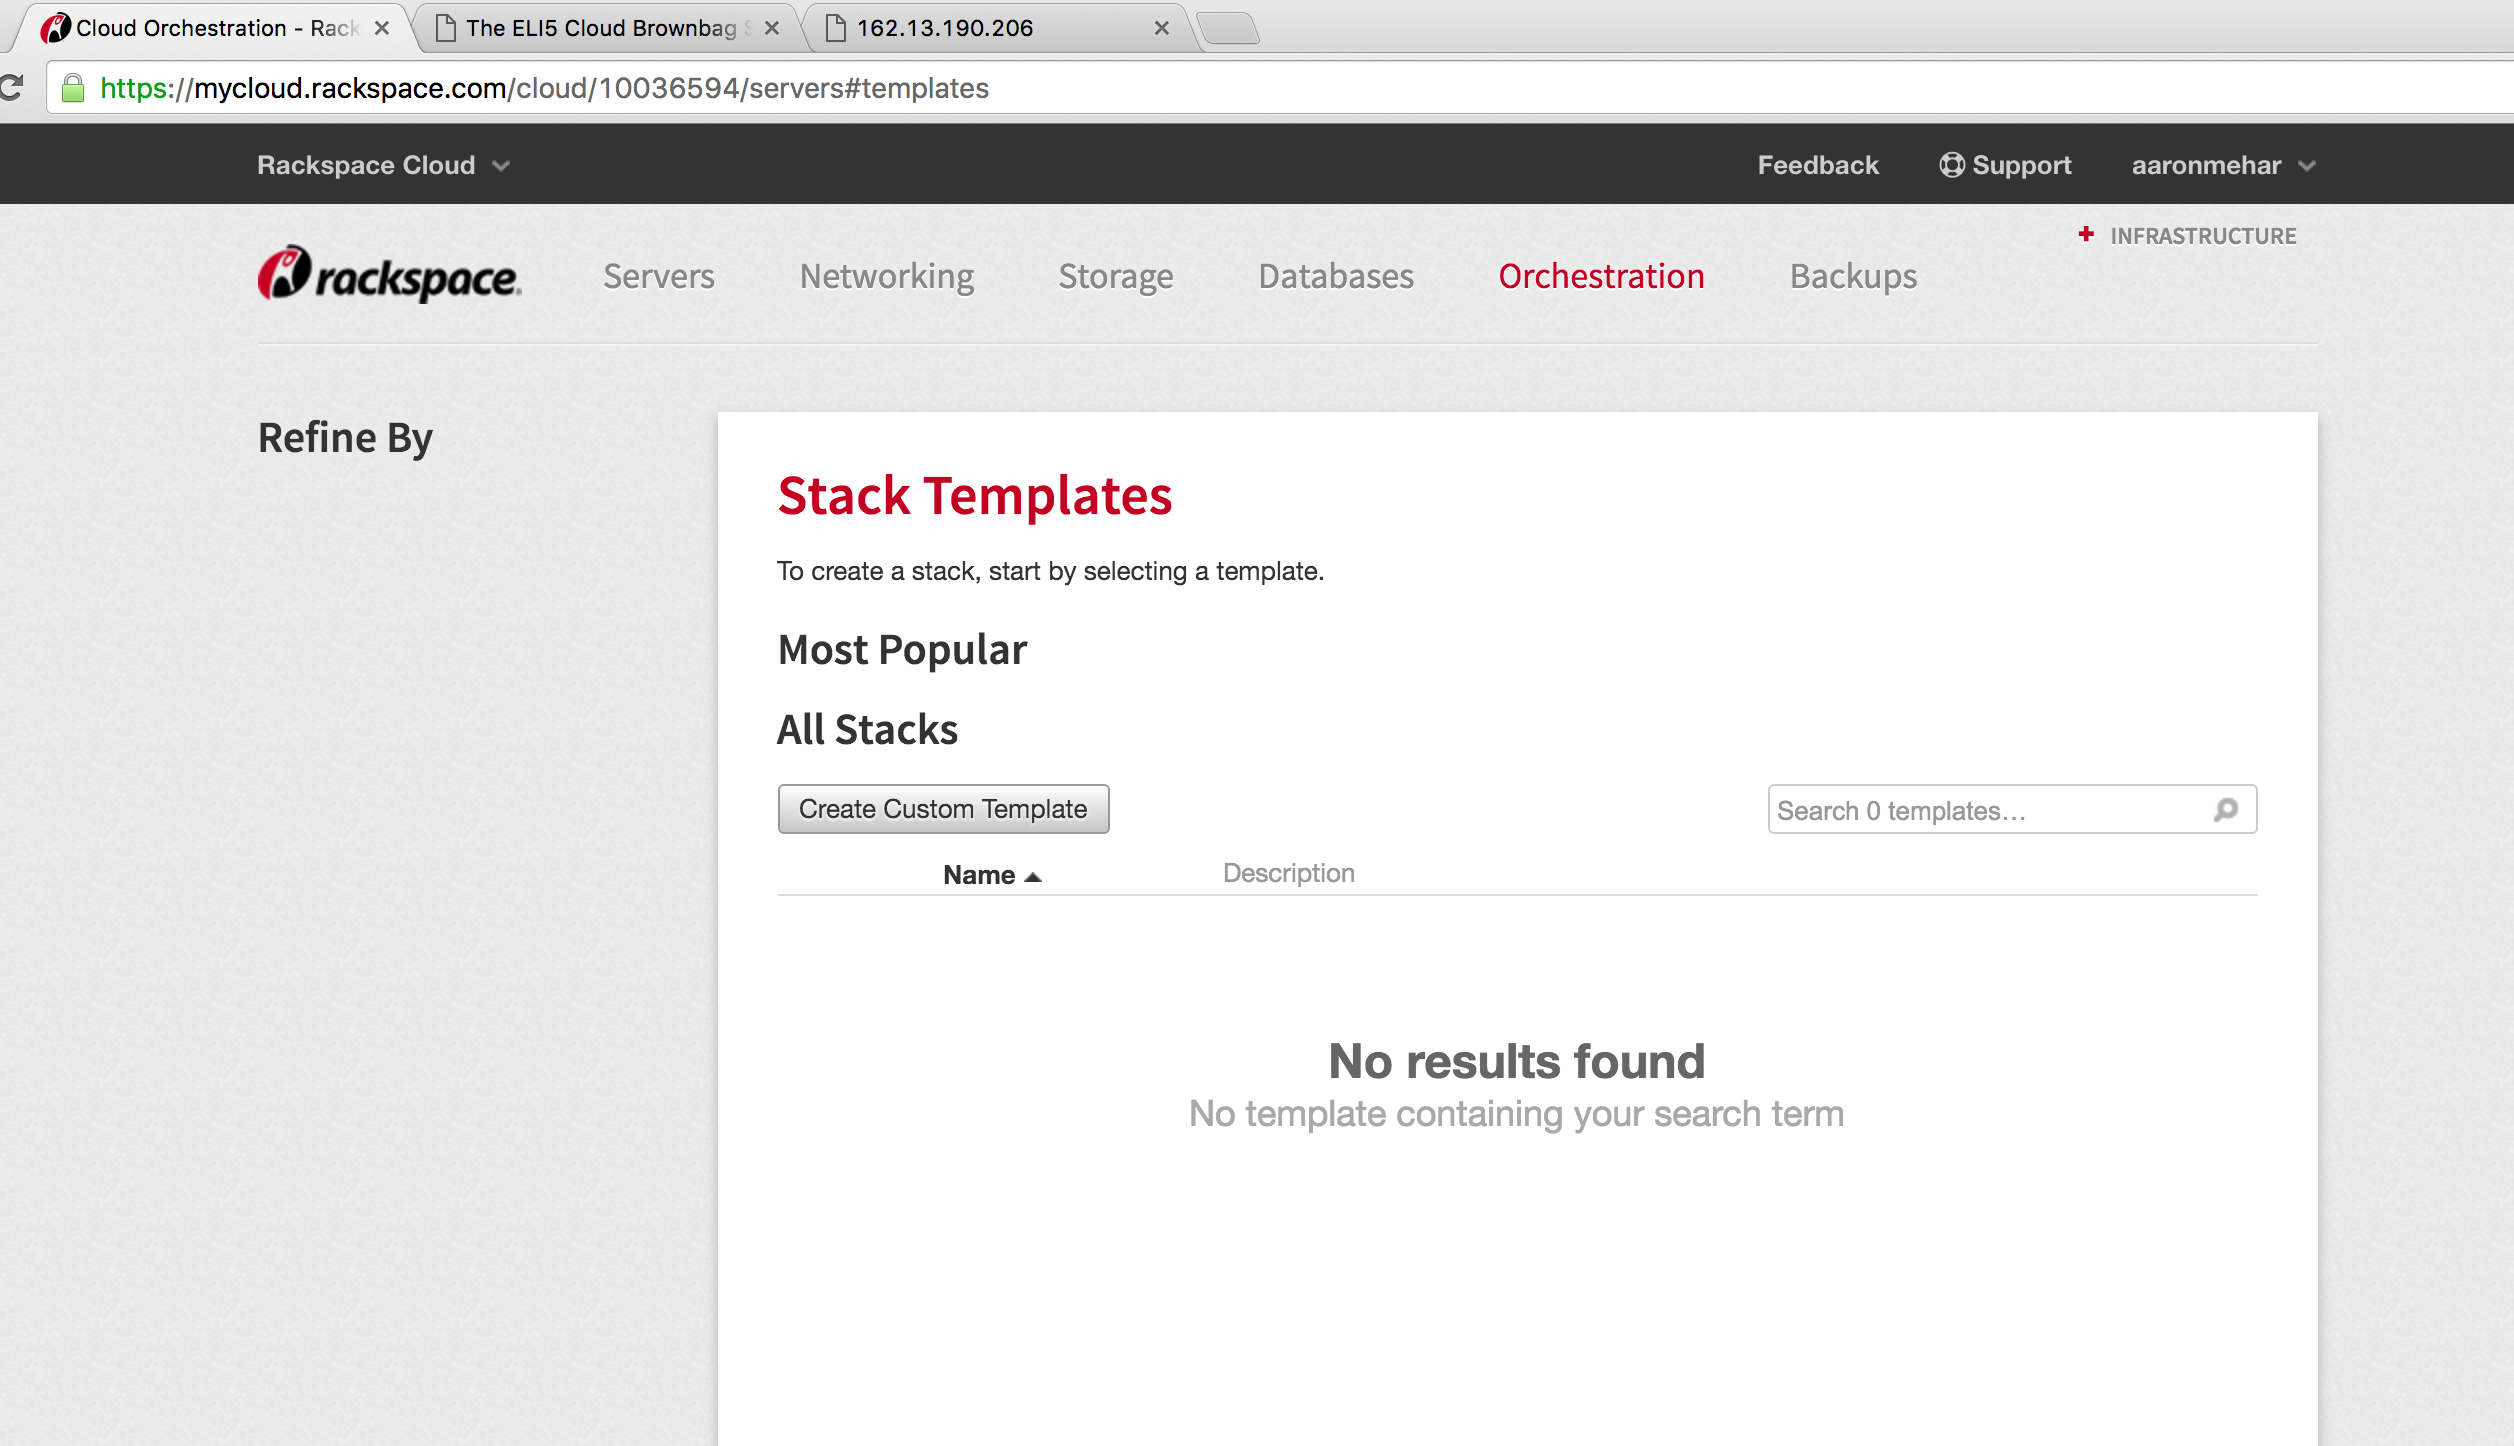Image resolution: width=2514 pixels, height=1446 pixels.
Task: Open the Feedback link
Action: pyautogui.click(x=1818, y=165)
